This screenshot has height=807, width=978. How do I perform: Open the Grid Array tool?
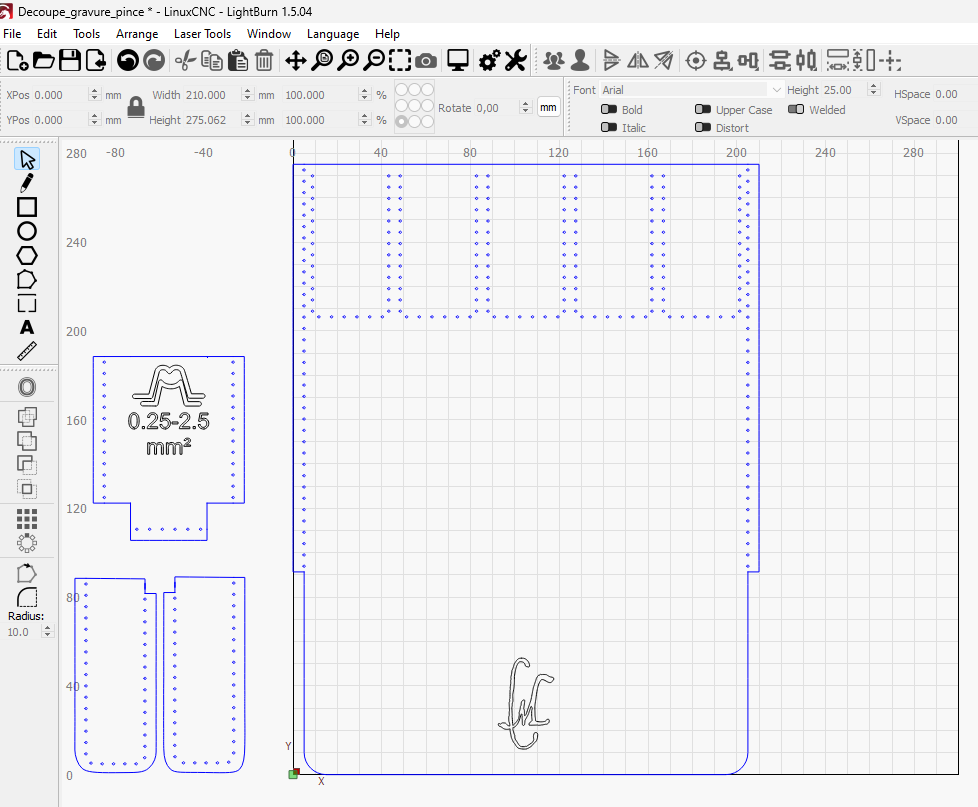point(27,518)
